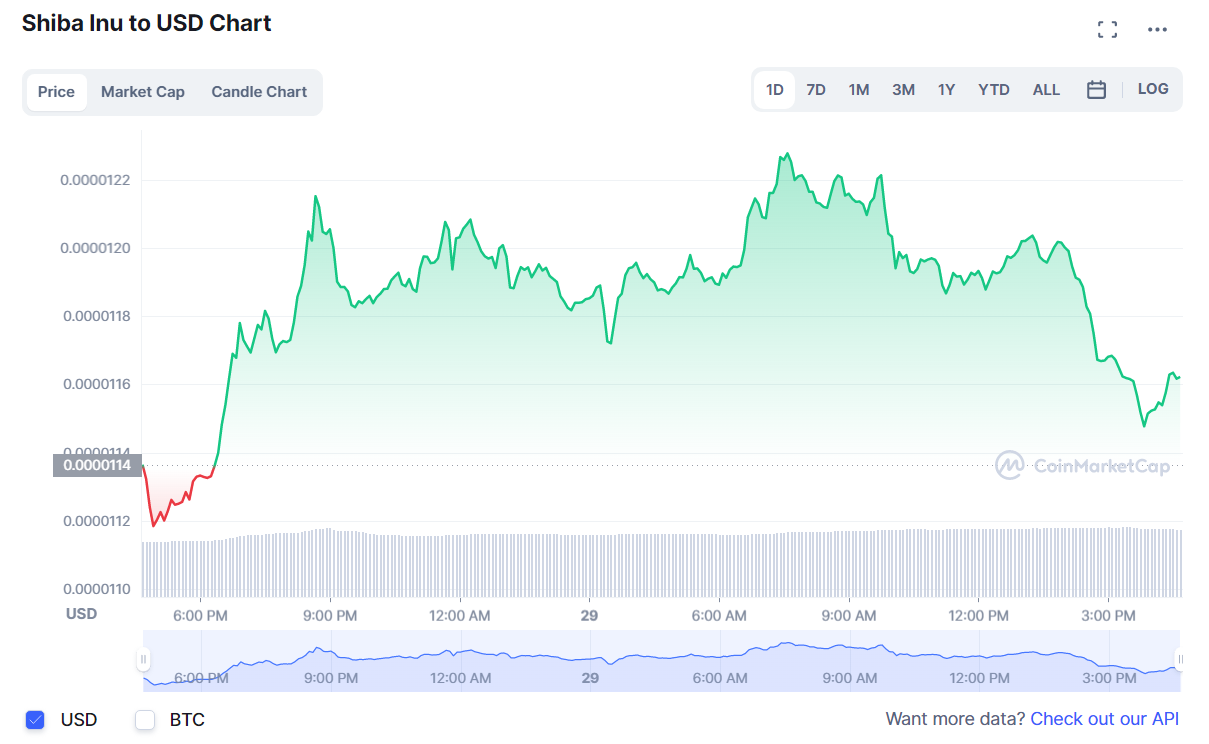Click the 0.0000112 y-axis label

coord(96,521)
